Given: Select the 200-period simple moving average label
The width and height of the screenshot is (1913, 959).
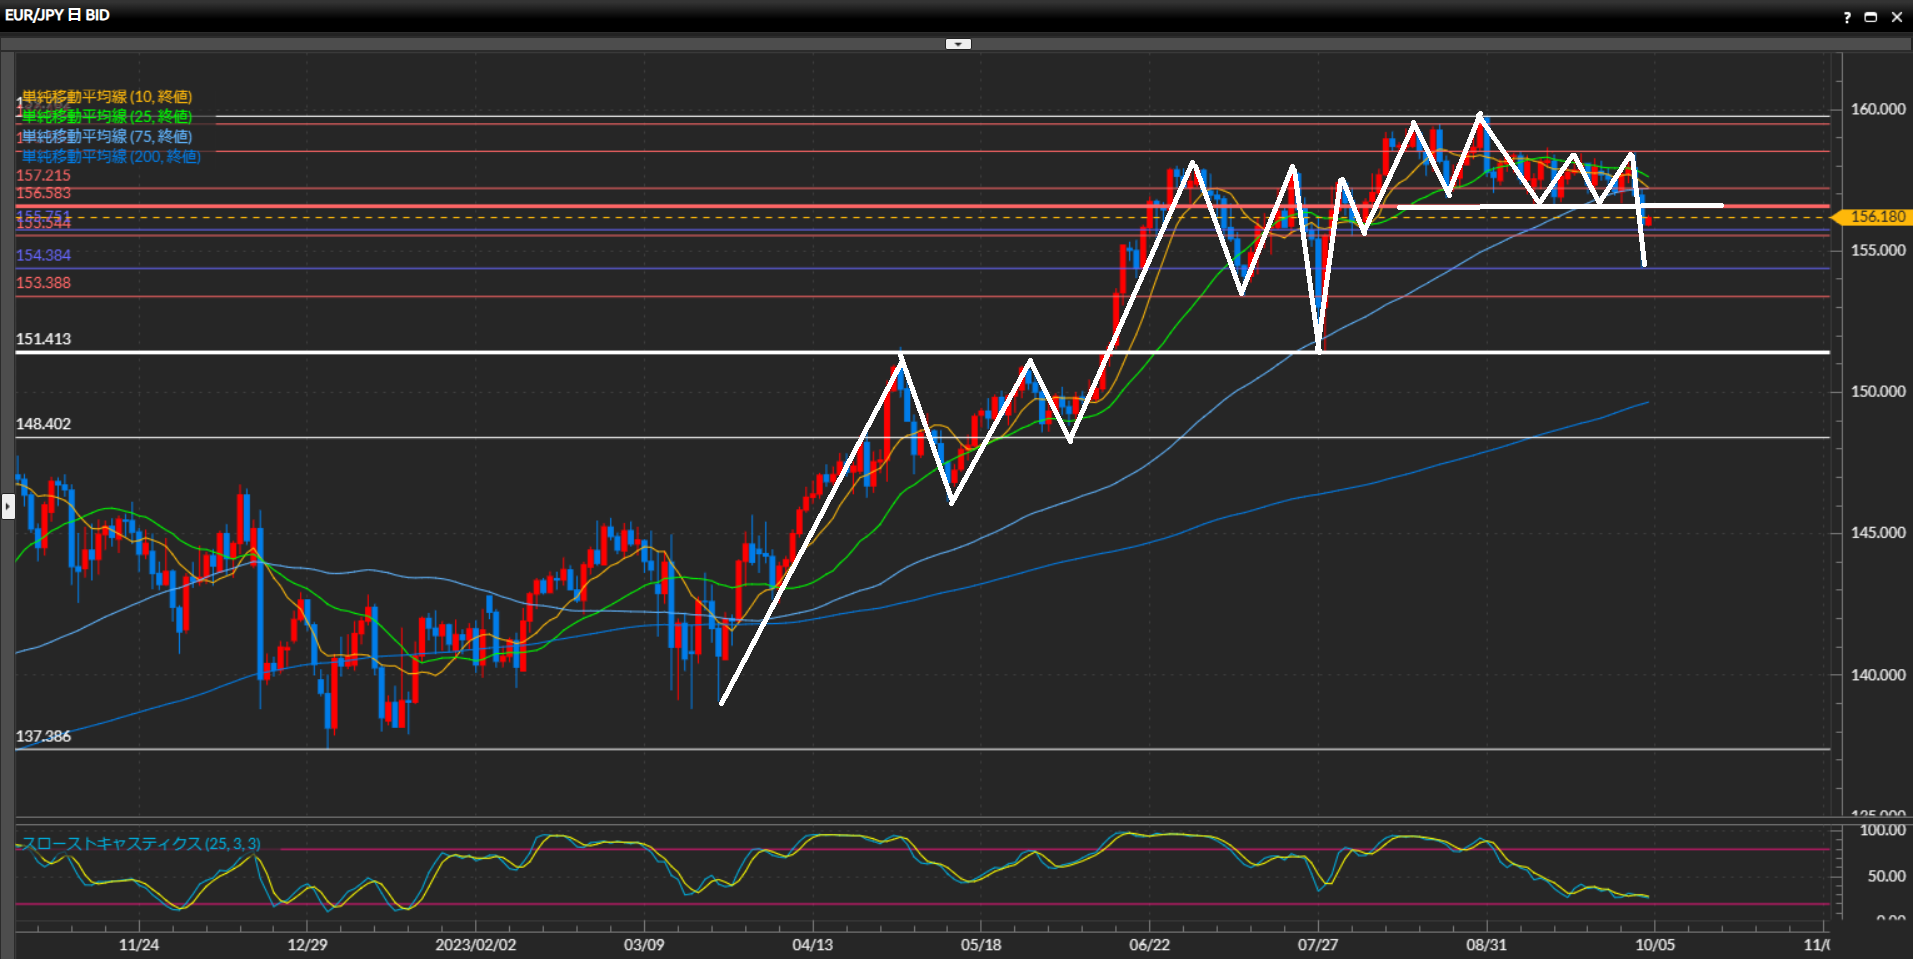Looking at the screenshot, I should (x=111, y=157).
